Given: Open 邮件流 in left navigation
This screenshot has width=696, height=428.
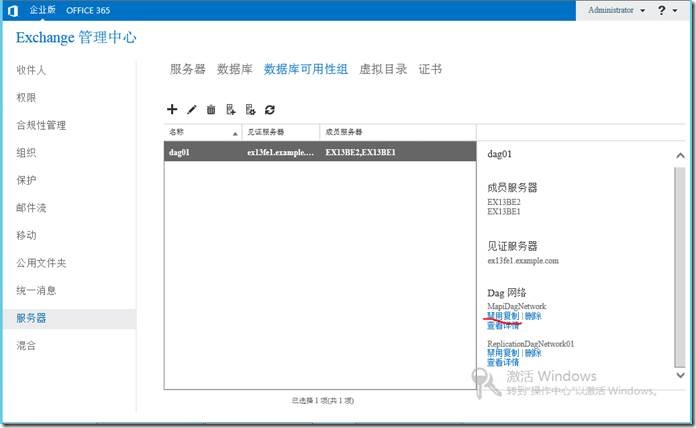Looking at the screenshot, I should point(31,208).
